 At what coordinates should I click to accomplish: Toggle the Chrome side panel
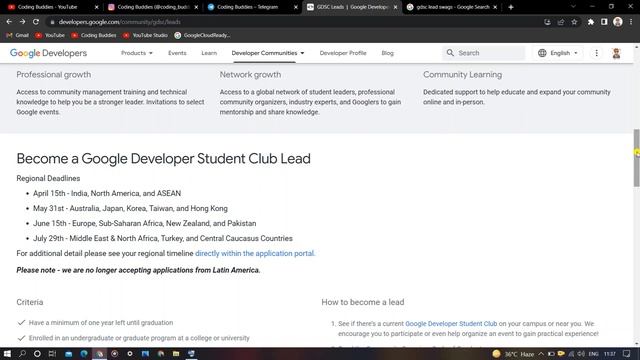[604, 22]
